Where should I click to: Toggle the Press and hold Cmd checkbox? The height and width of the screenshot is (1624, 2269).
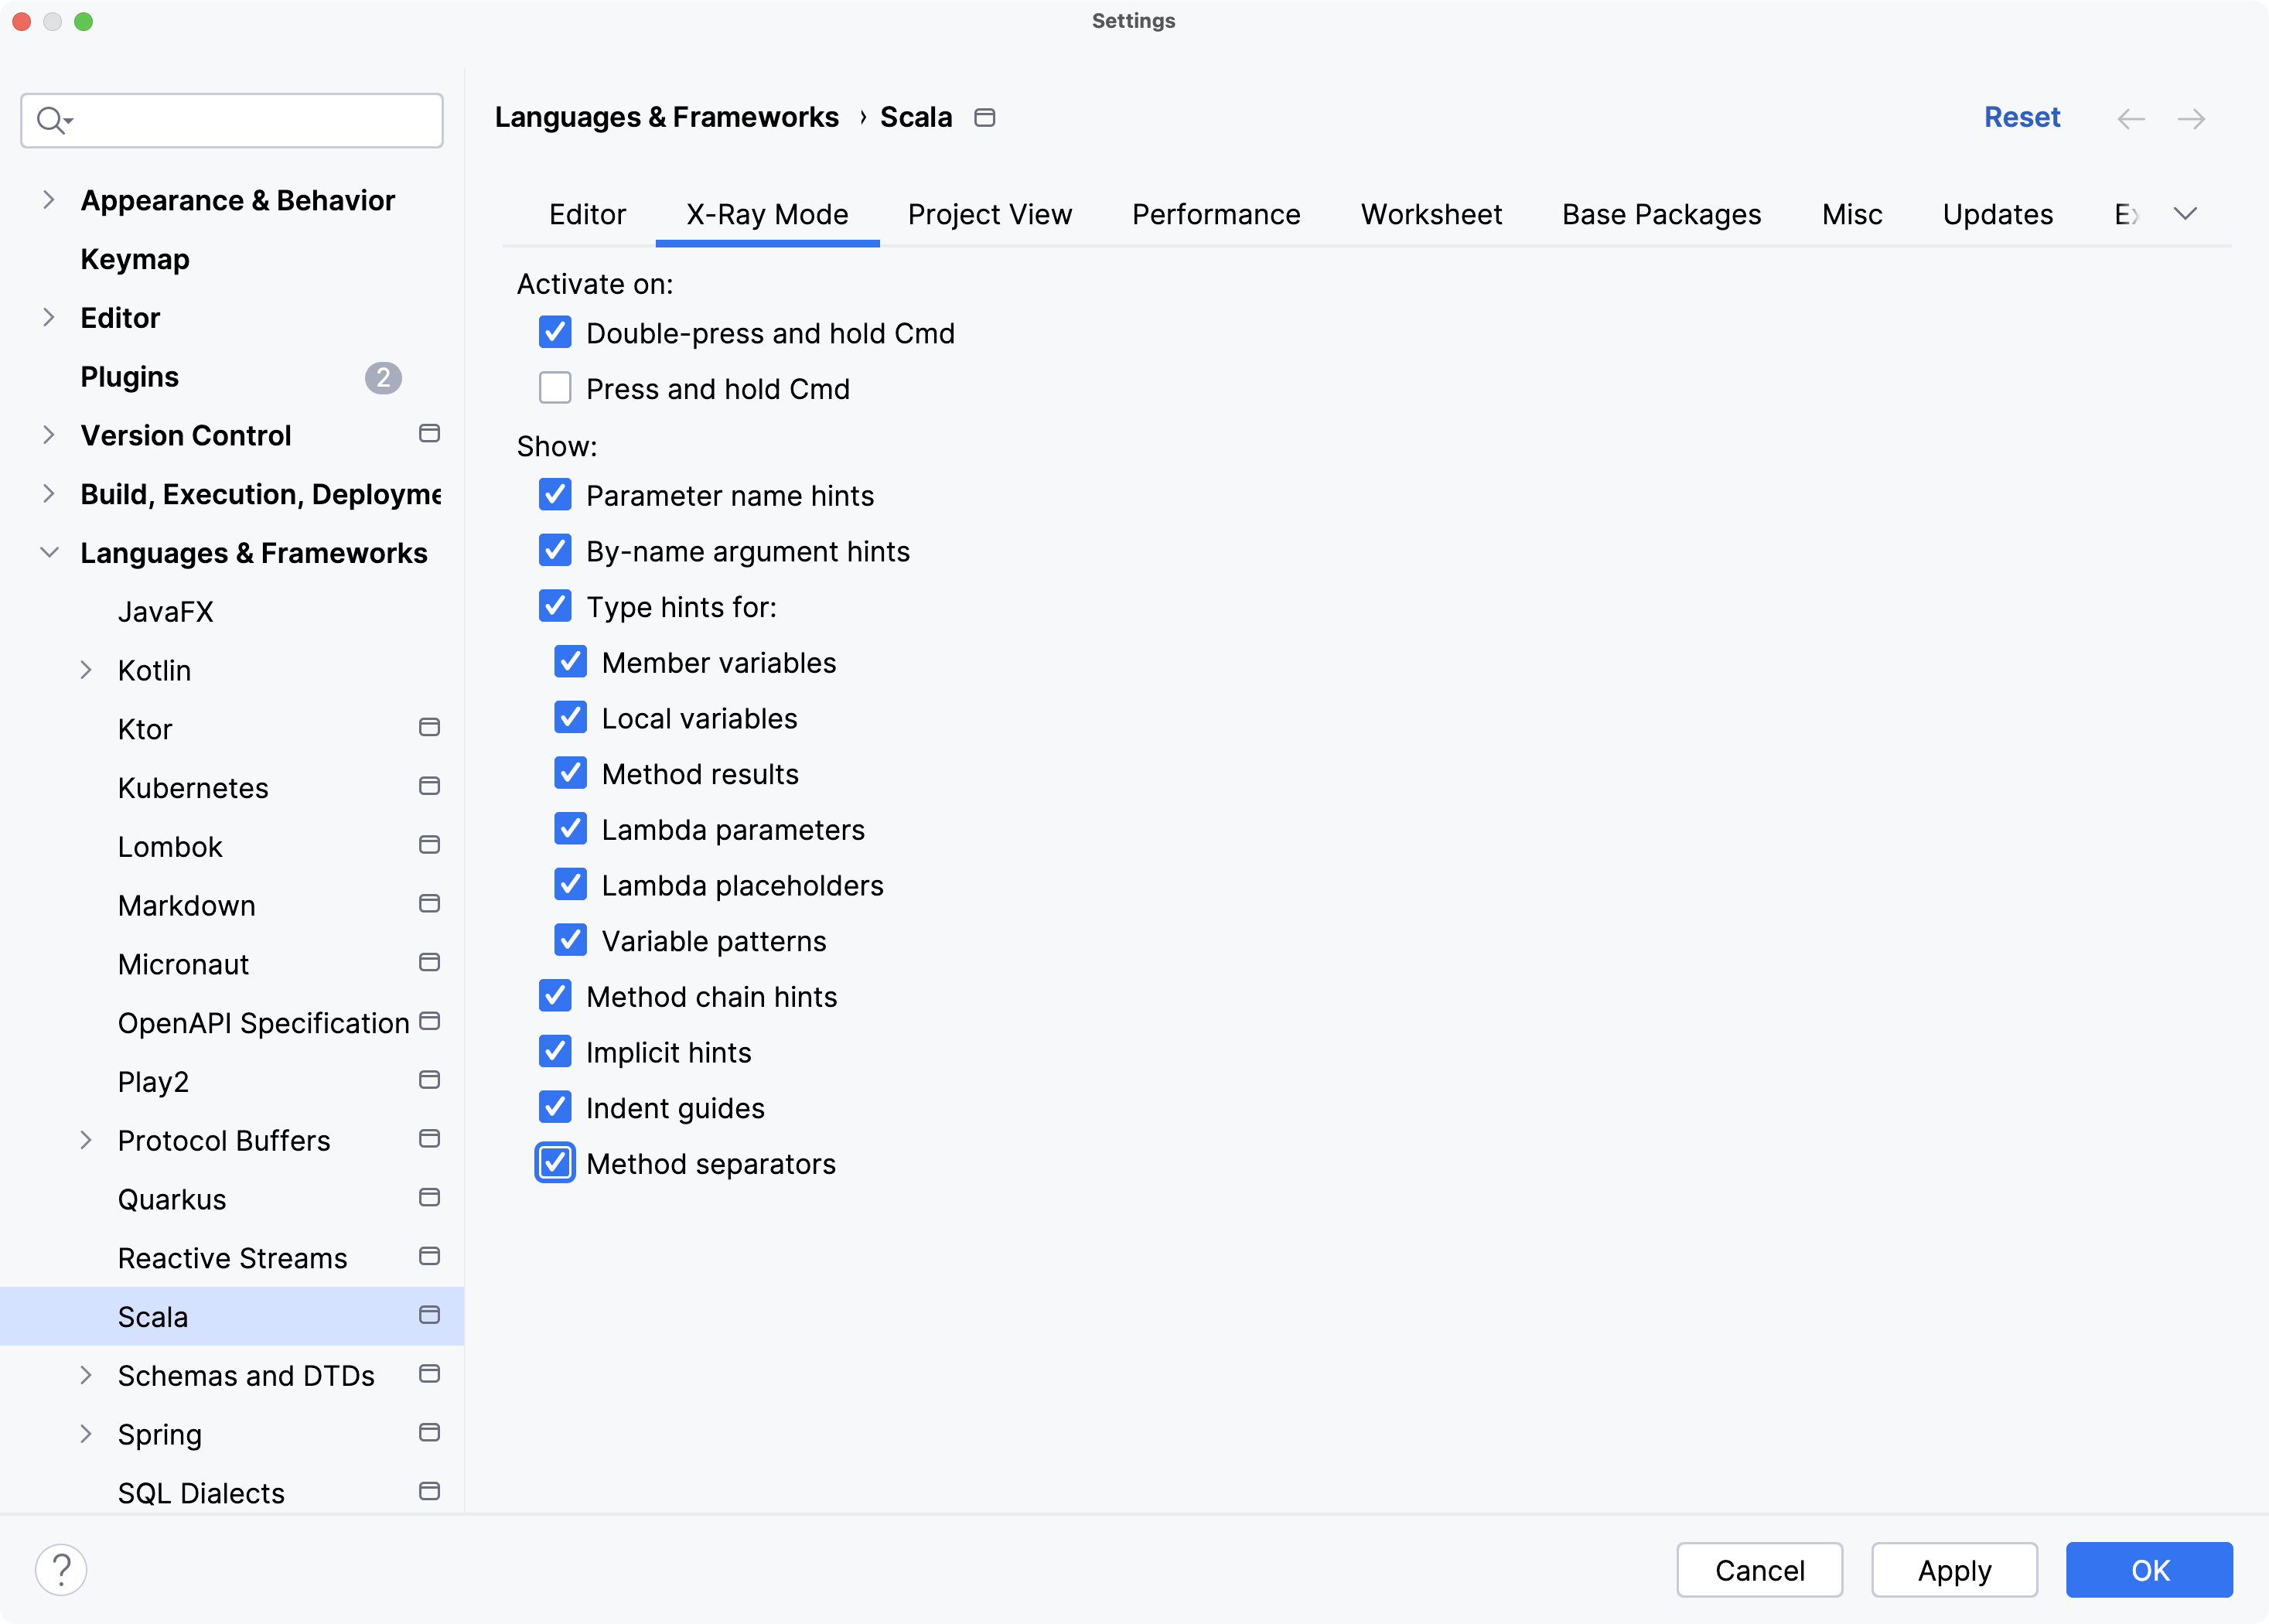pos(557,388)
